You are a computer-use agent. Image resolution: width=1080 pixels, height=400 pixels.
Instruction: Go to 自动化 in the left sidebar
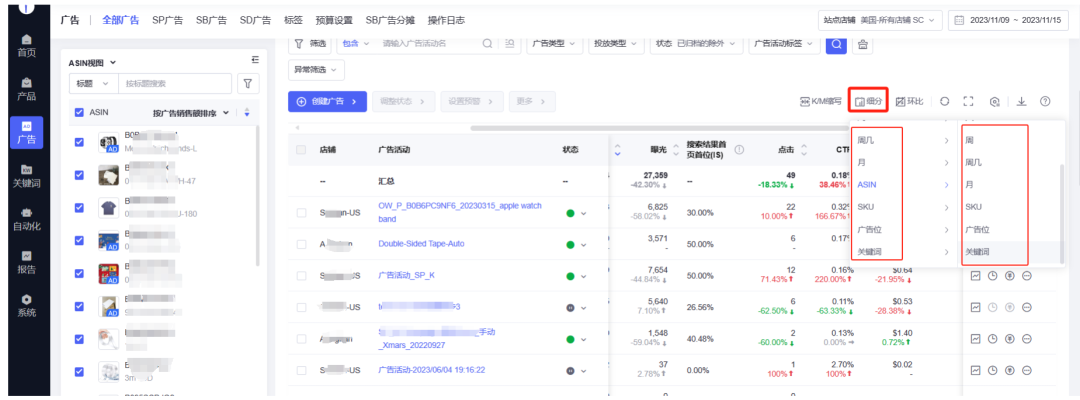(25, 219)
